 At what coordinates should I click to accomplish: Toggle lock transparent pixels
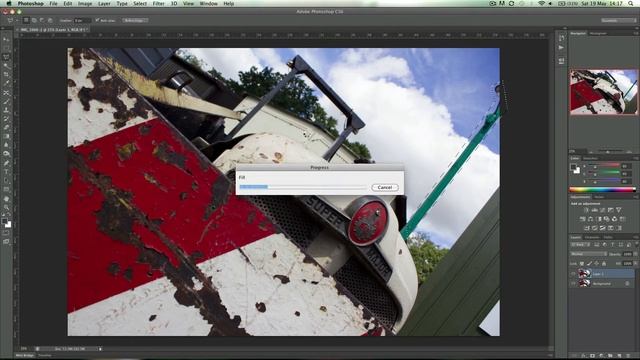point(582,264)
